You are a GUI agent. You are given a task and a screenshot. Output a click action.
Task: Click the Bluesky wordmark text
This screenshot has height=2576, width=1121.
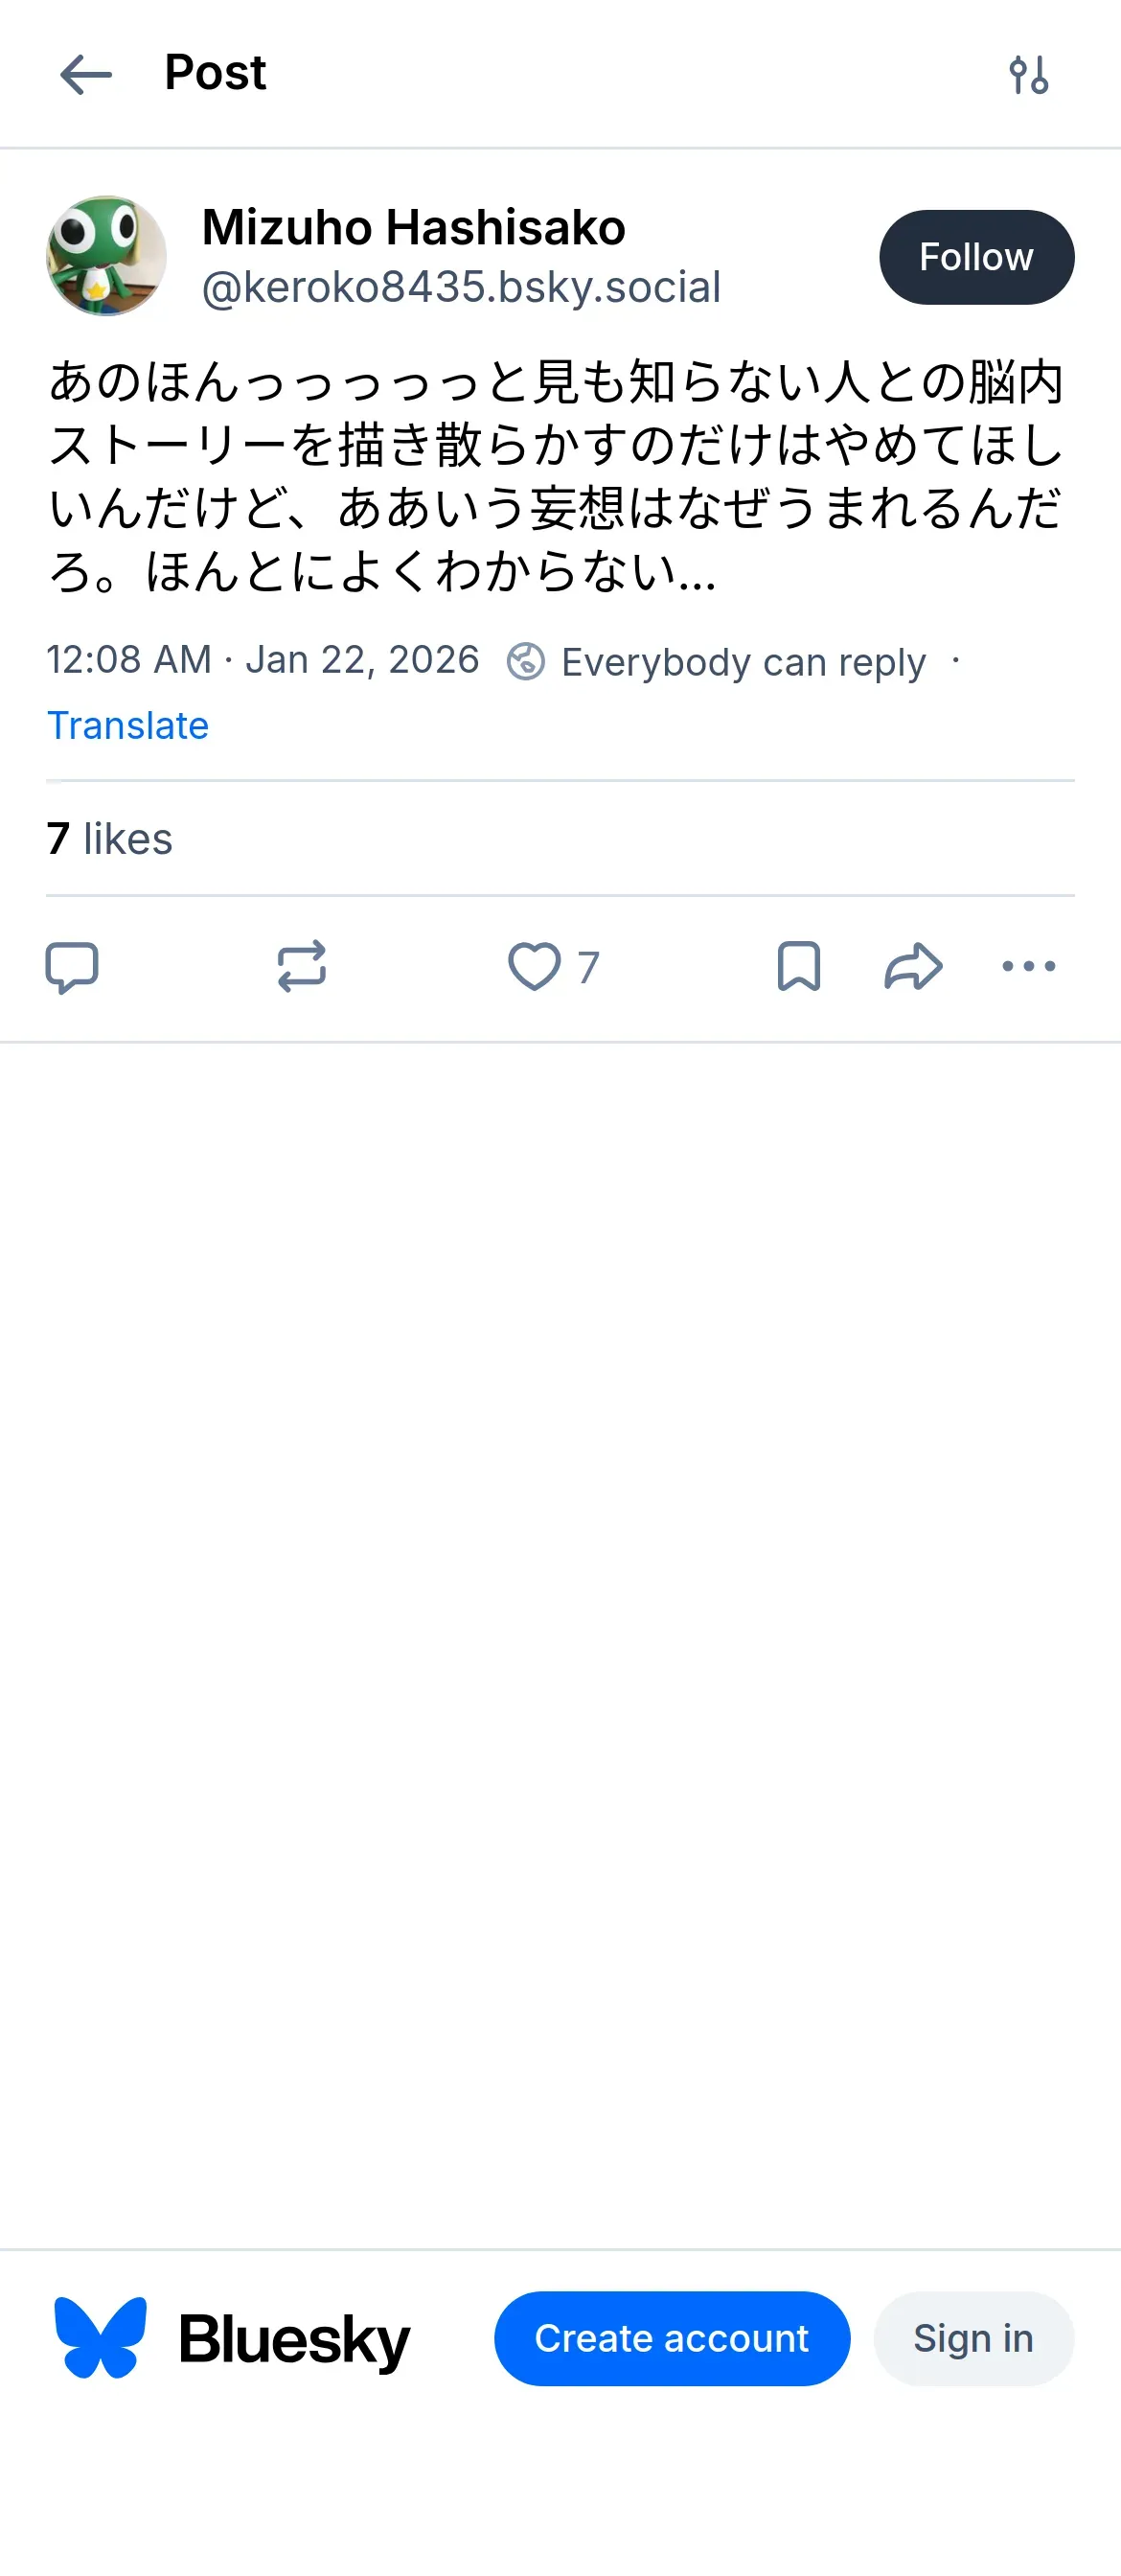(x=294, y=2339)
